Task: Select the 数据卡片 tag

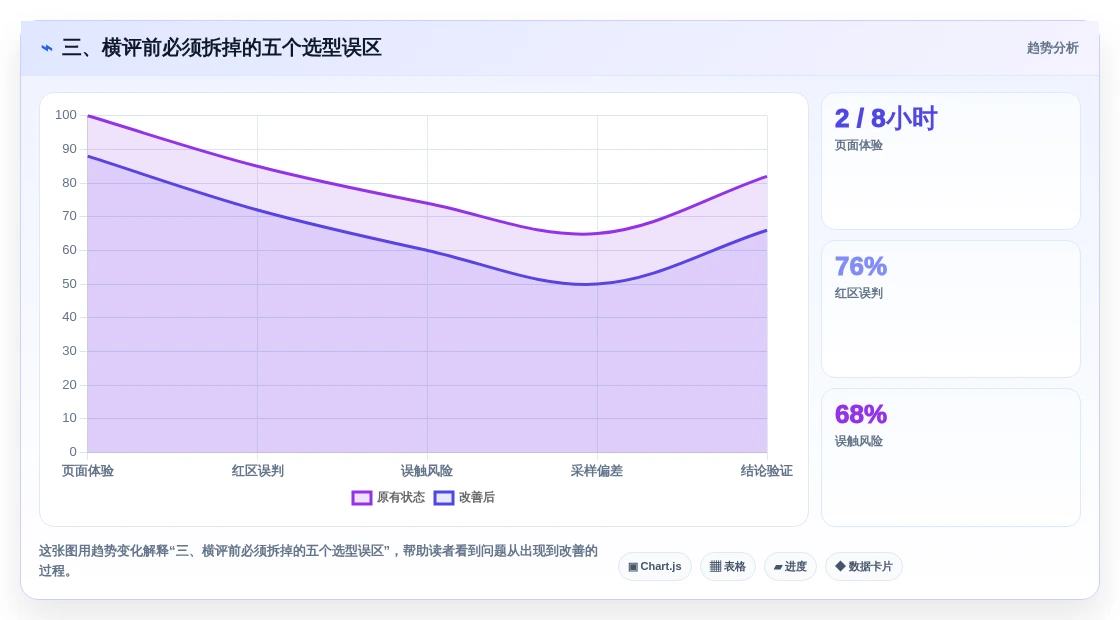Action: 864,566
